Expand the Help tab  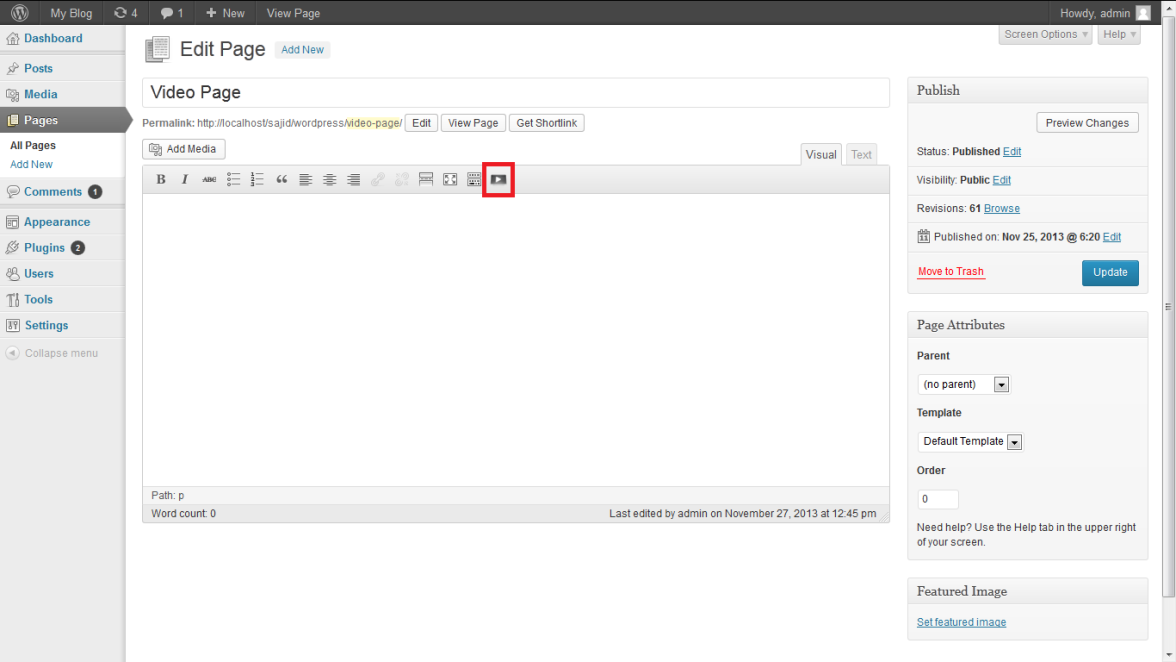point(1118,34)
